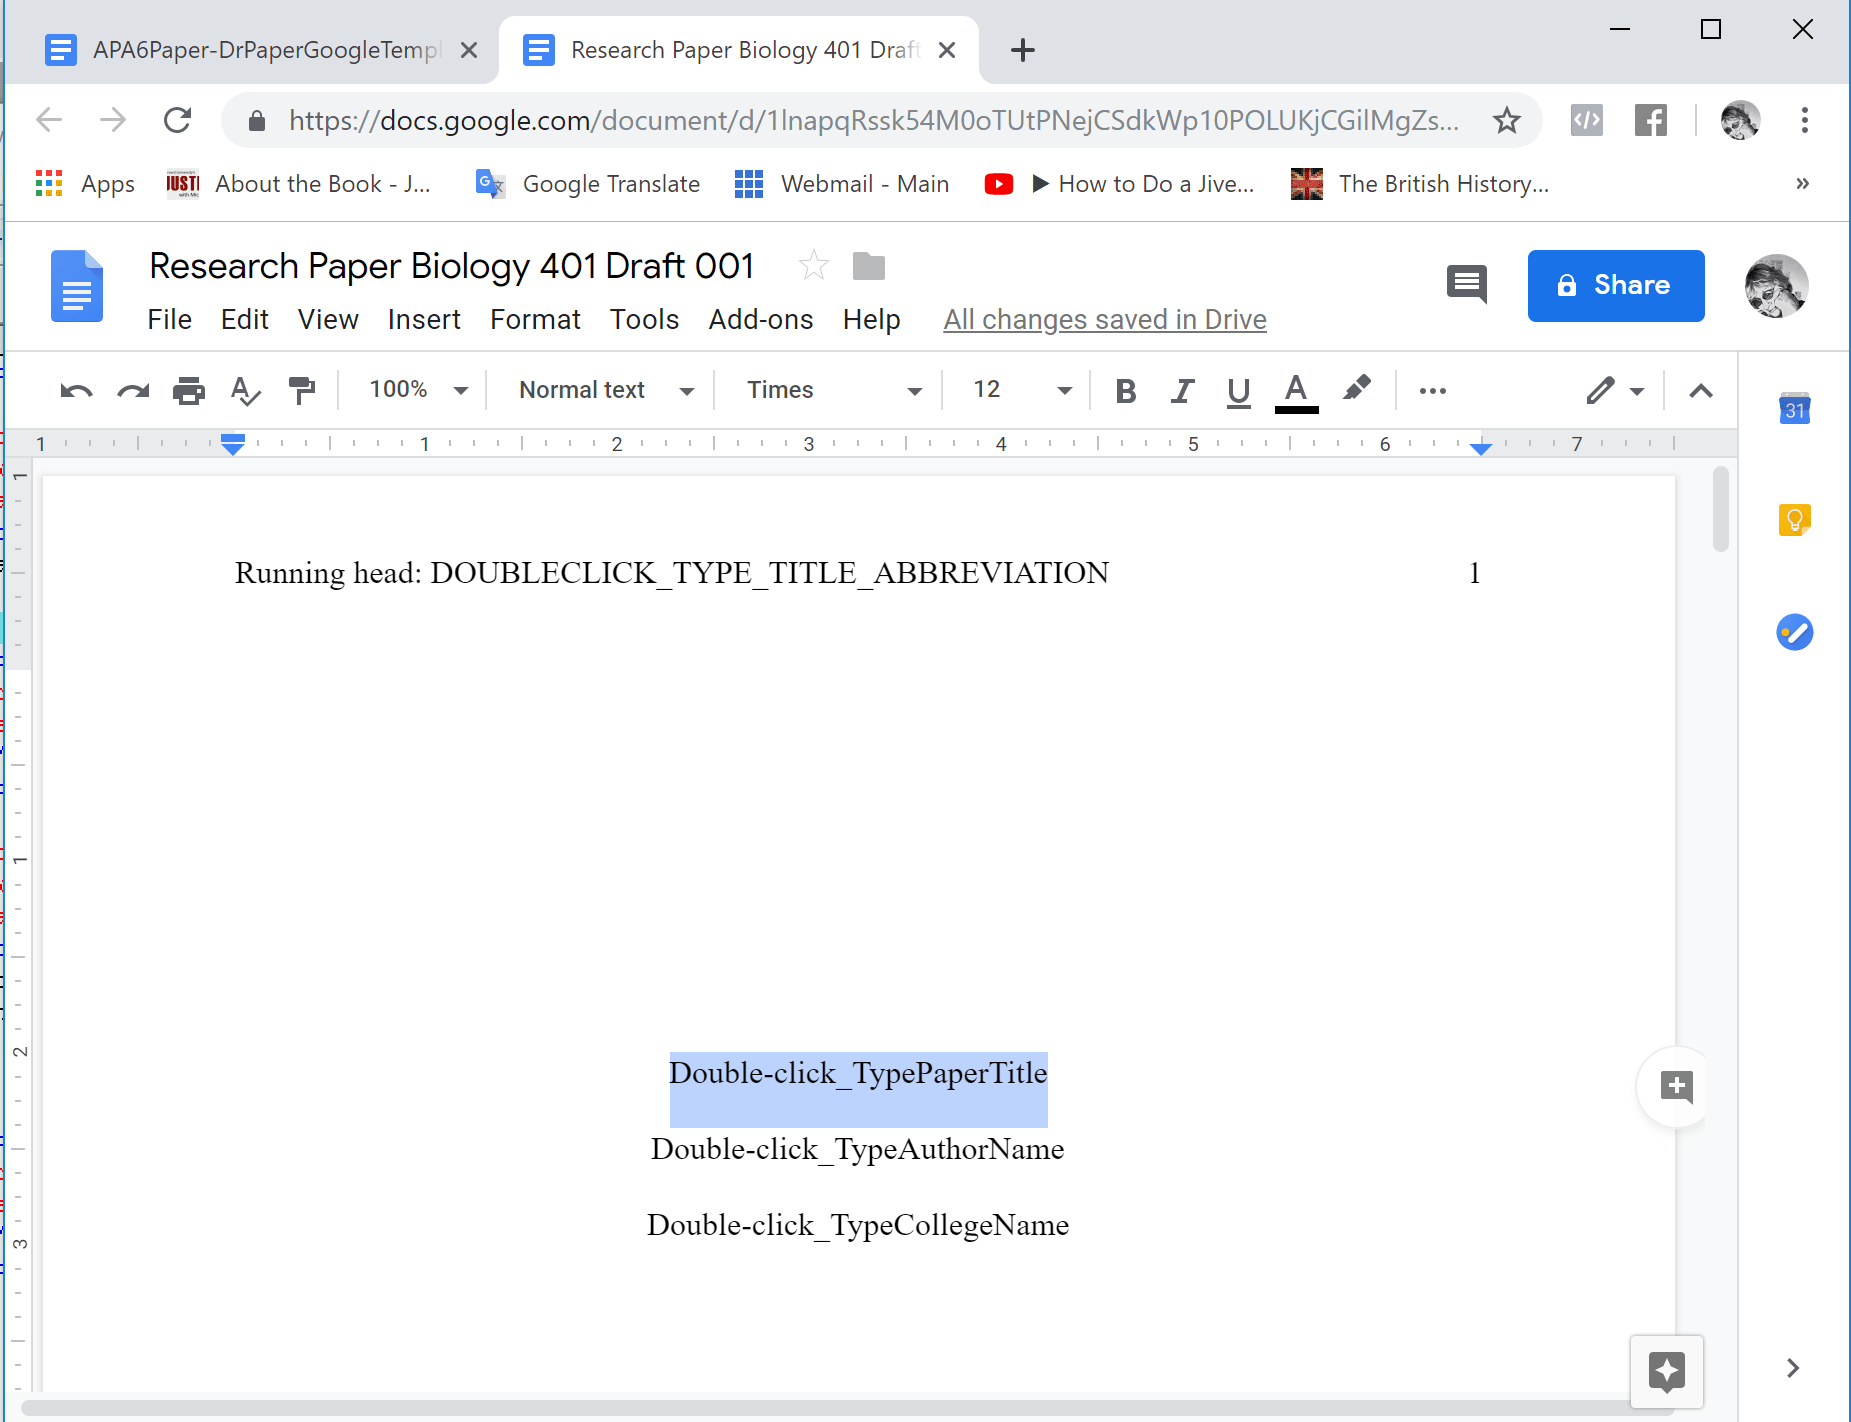Expand the Normal text style dropdown
This screenshot has width=1851, height=1422.
tap(605, 390)
